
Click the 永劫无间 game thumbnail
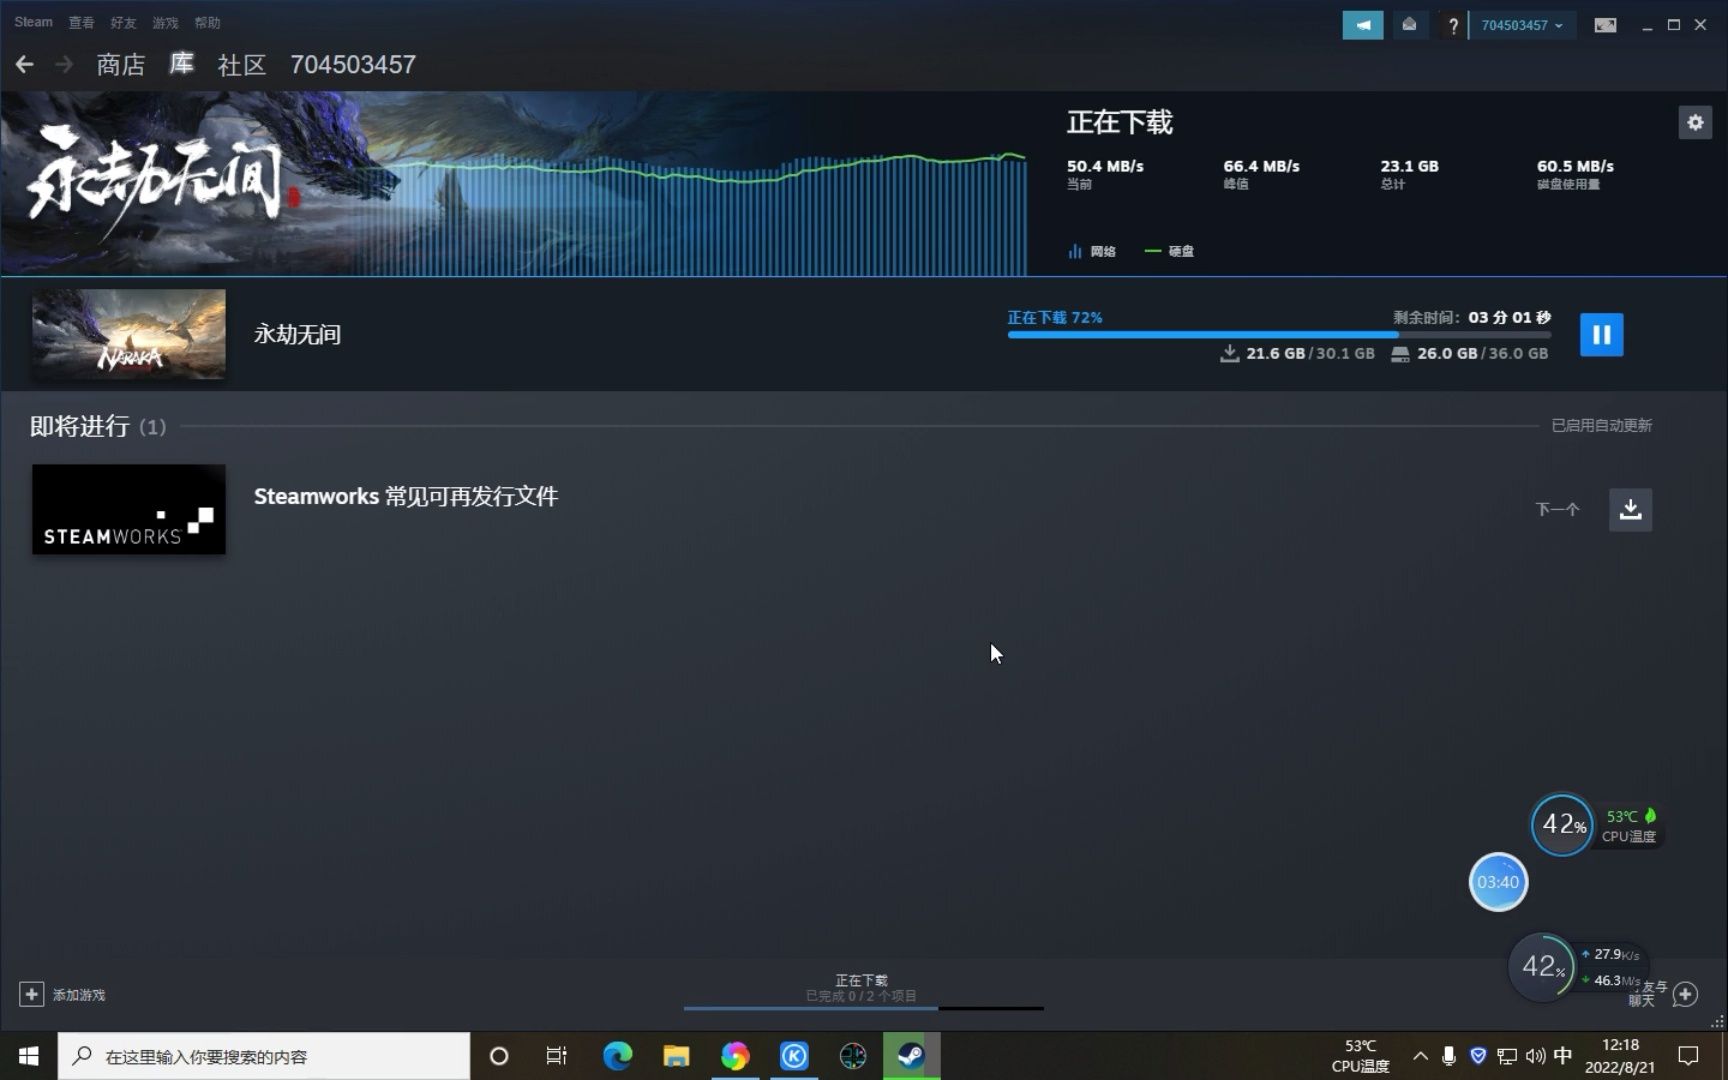coord(129,334)
